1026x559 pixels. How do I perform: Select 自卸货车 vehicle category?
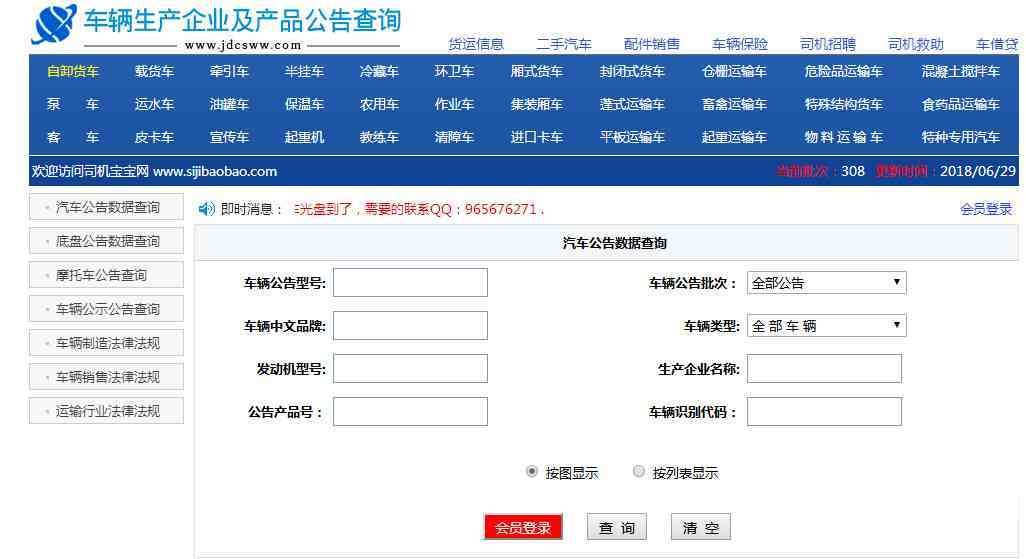(x=73, y=72)
